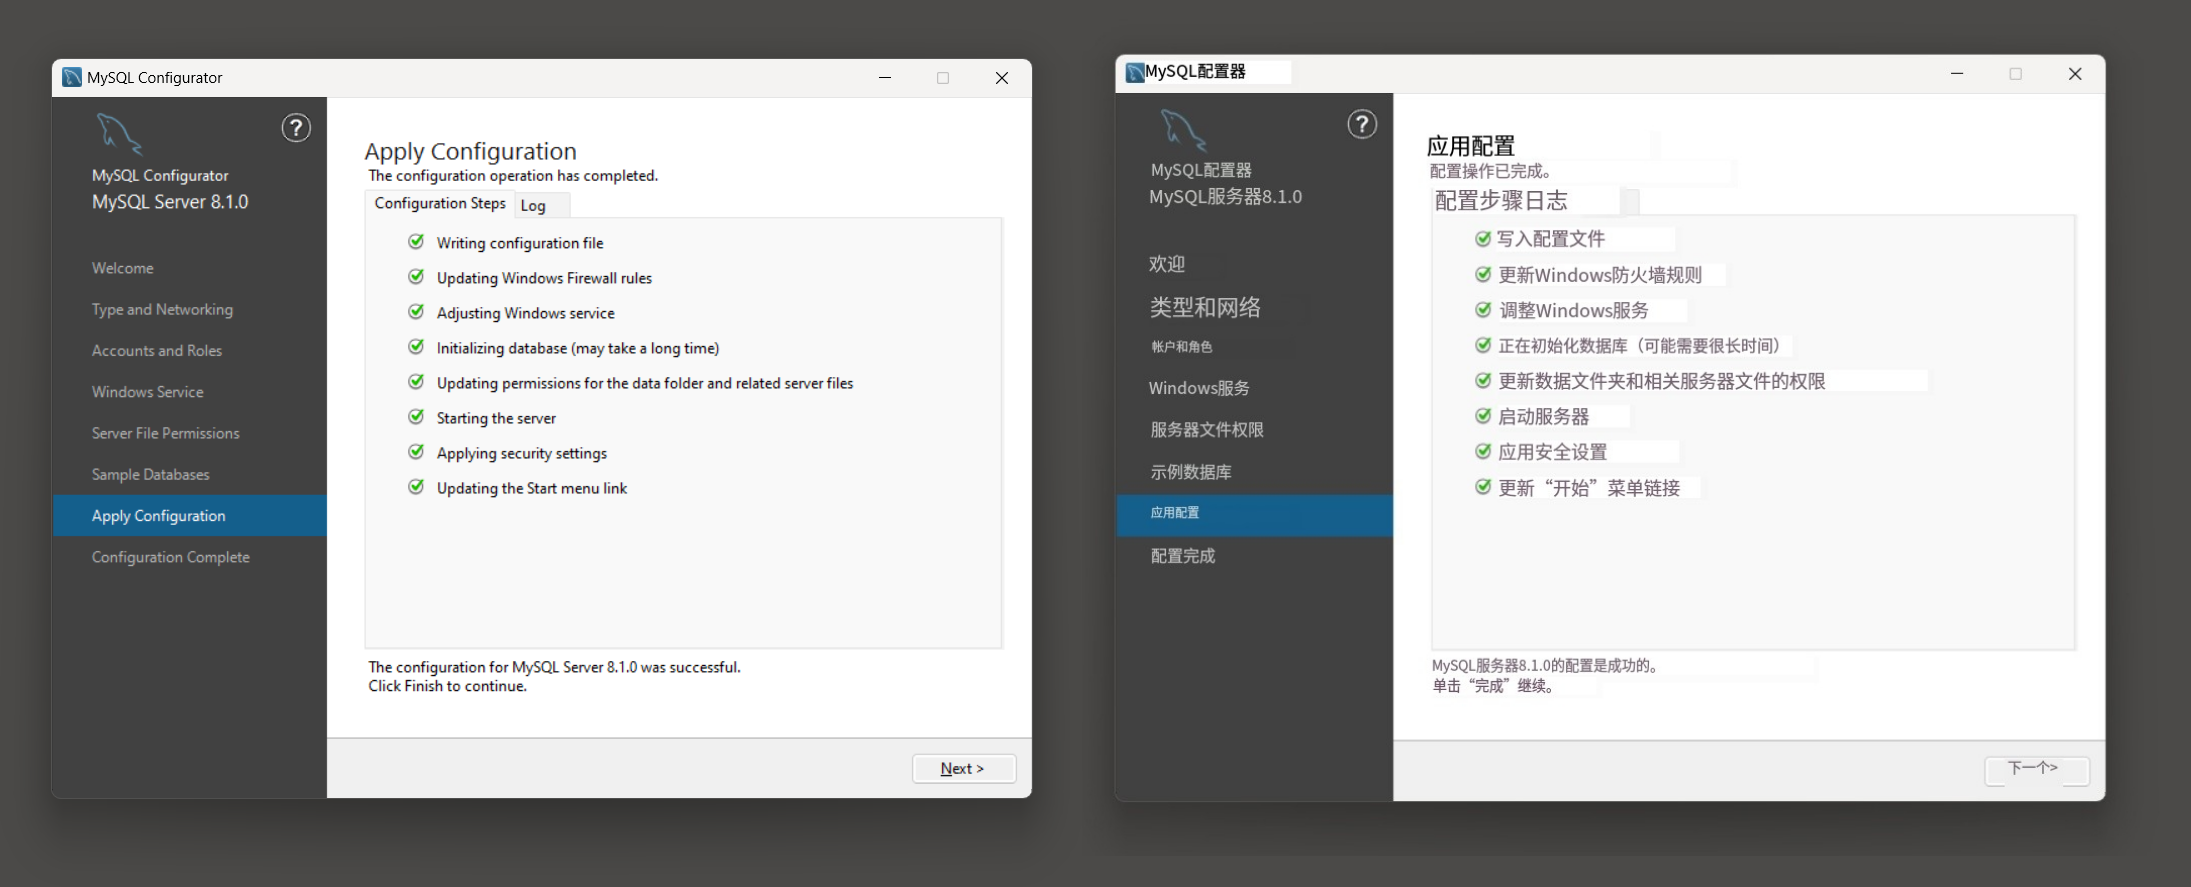Click the 'Click Finish to continue.' text

447,686
